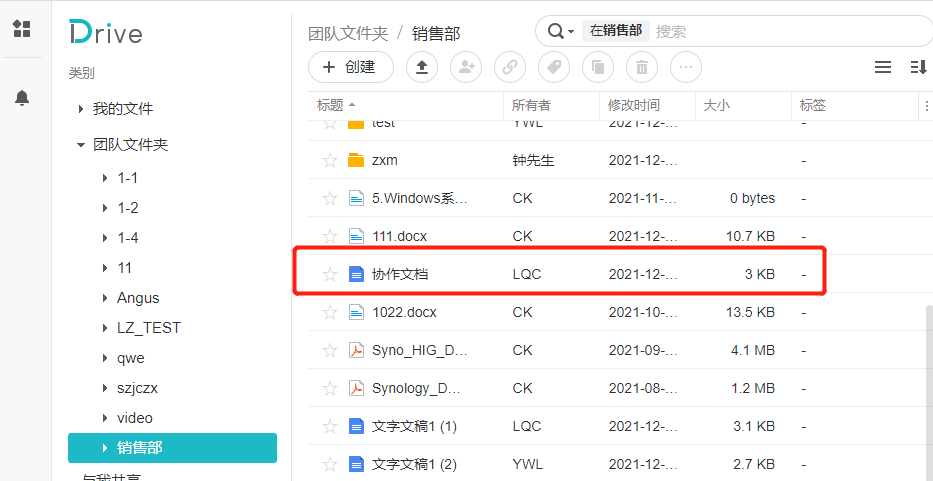Click the copy icon in toolbar
This screenshot has height=481, width=933.
pos(598,67)
